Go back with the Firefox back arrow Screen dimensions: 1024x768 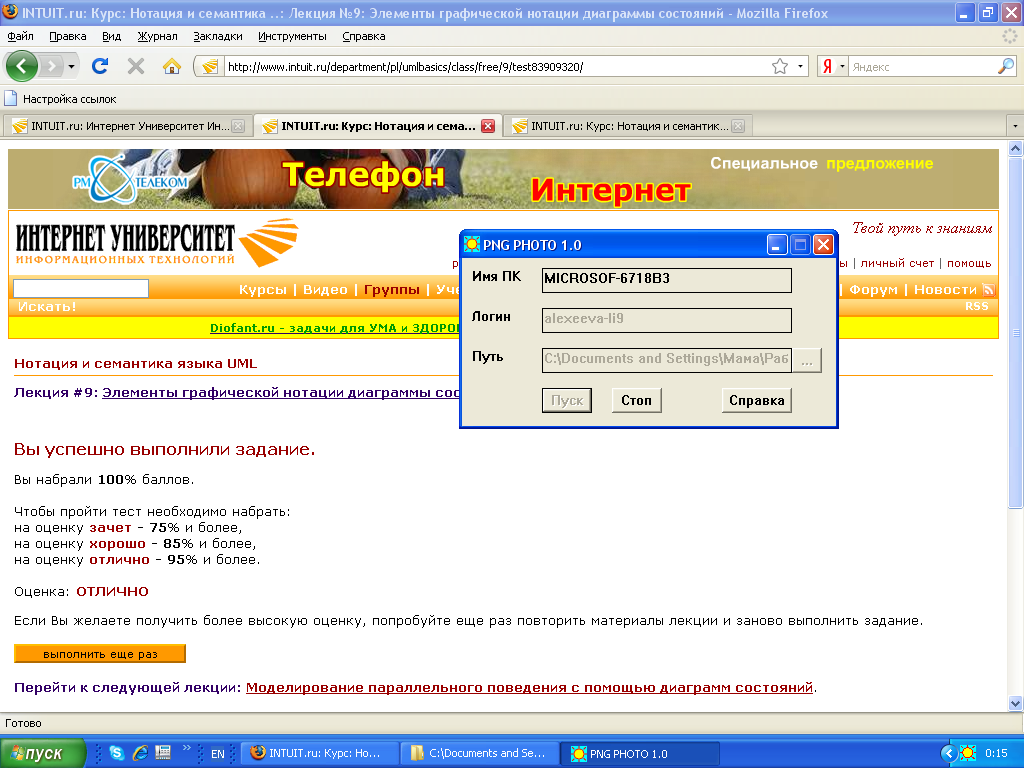tap(22, 66)
